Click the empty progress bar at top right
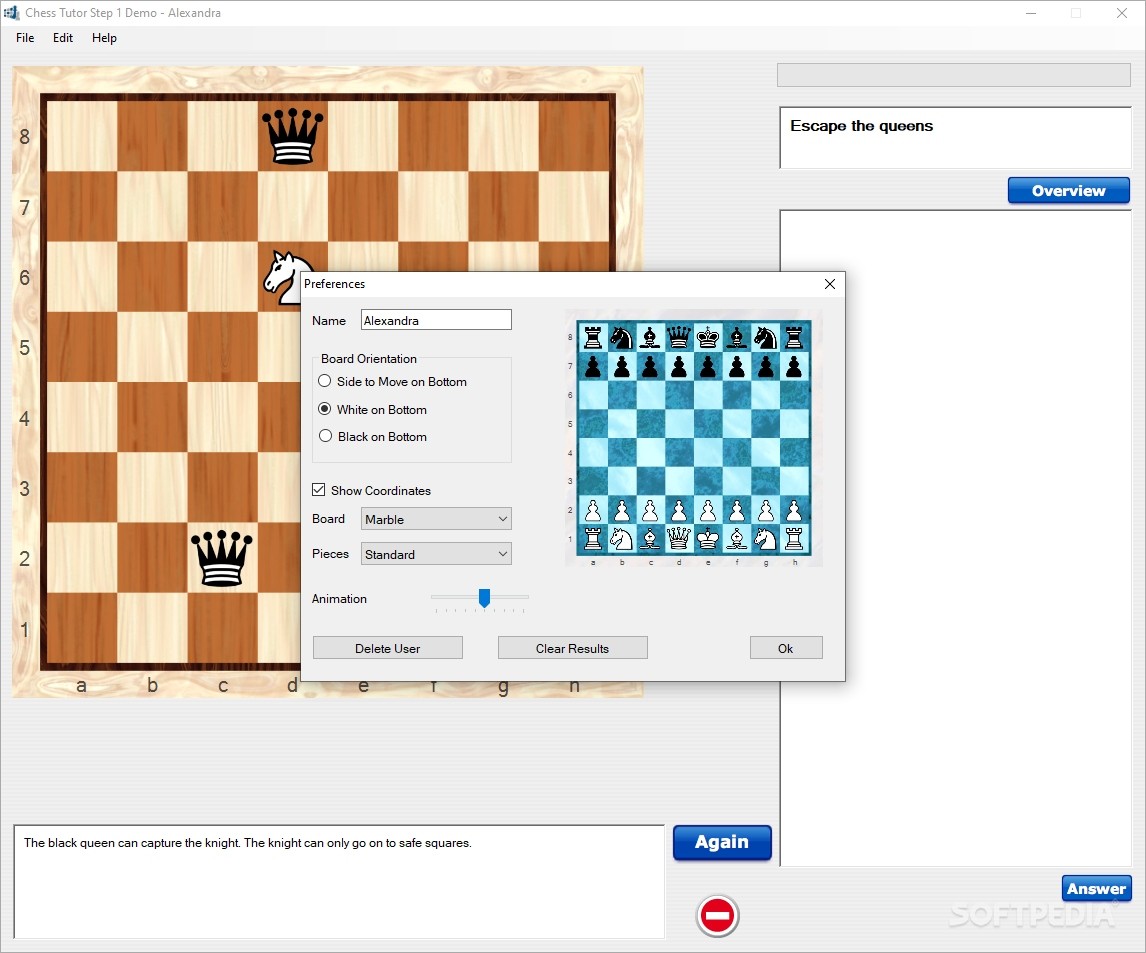The height and width of the screenshot is (953, 1146). click(x=954, y=75)
